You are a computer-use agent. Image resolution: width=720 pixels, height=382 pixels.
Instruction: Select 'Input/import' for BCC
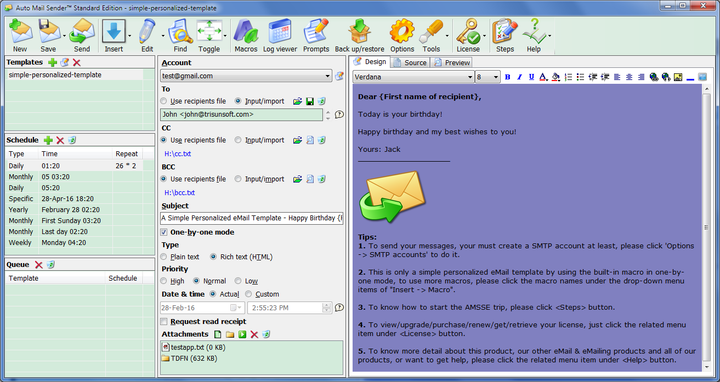click(259, 179)
